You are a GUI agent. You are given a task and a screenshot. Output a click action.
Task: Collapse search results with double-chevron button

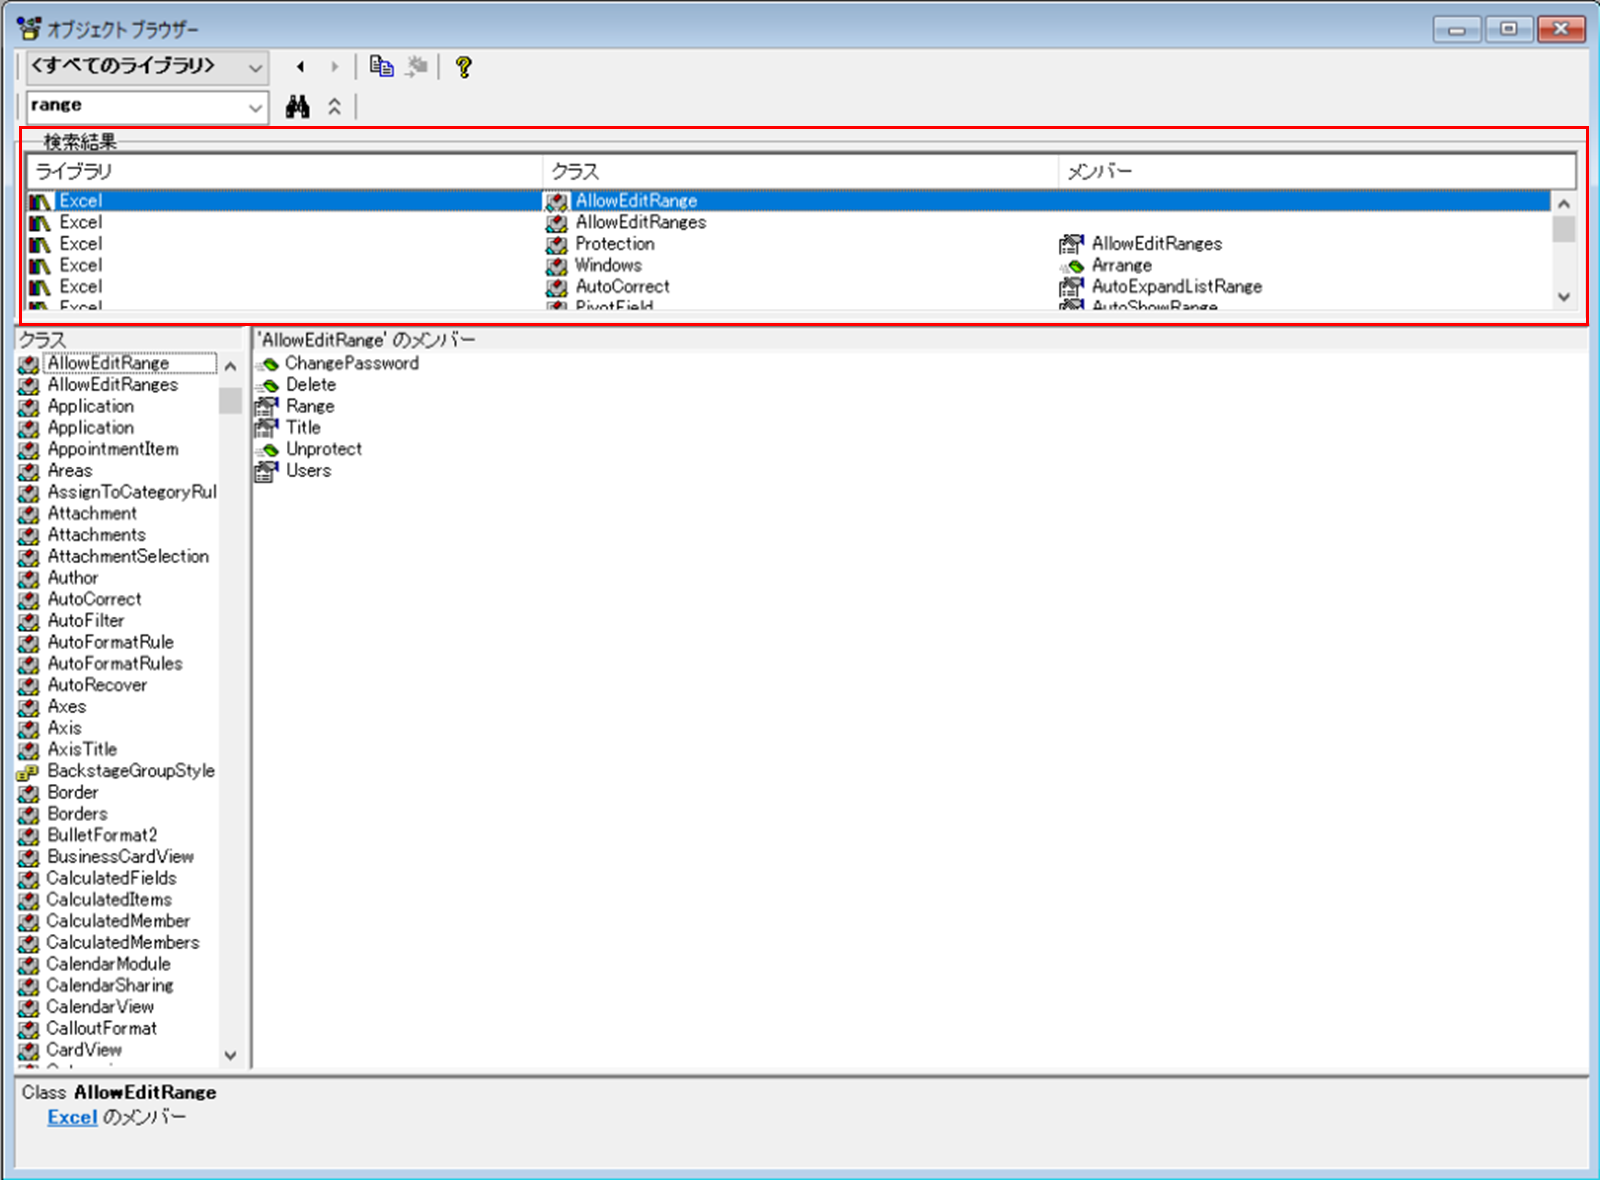pyautogui.click(x=334, y=107)
